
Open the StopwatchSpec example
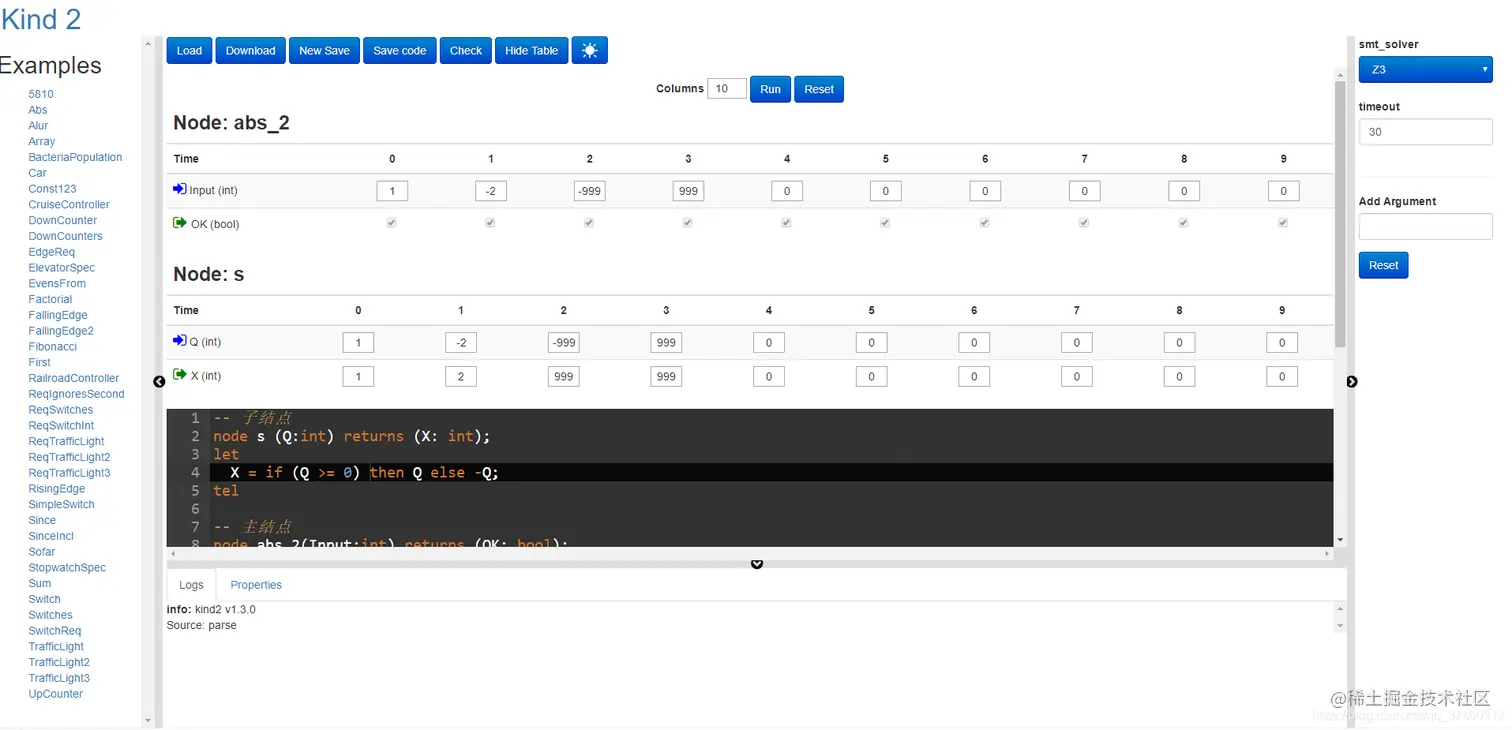67,568
